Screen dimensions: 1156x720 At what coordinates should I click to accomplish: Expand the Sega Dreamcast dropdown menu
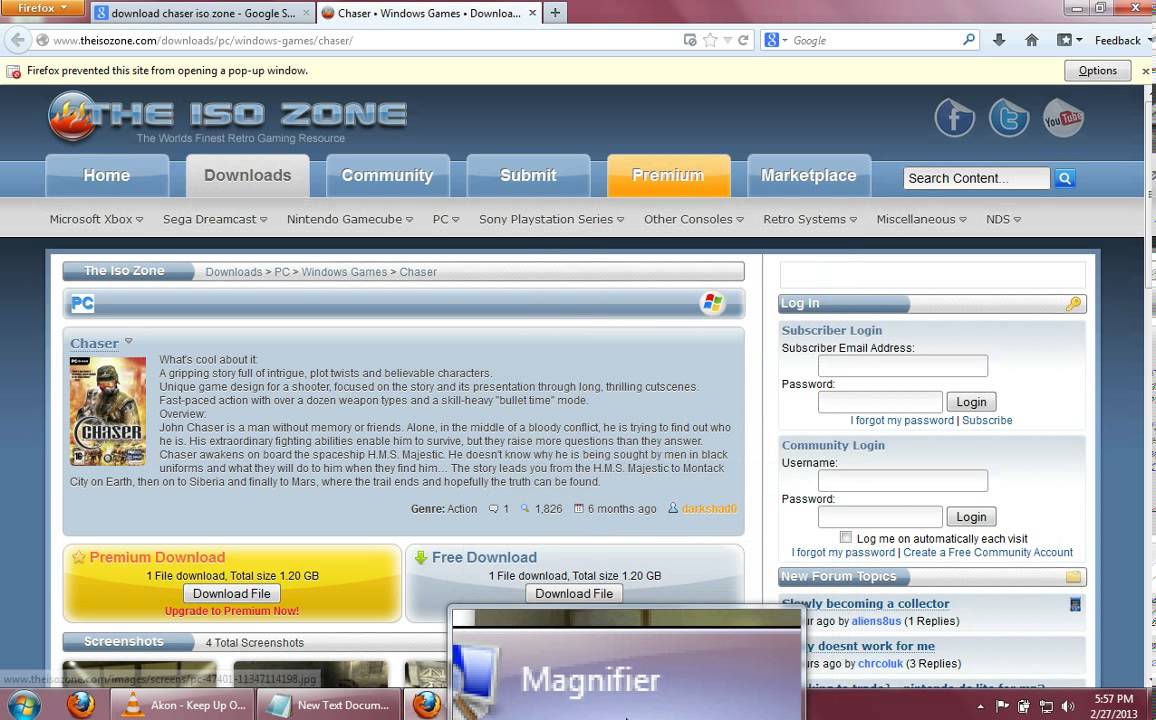(x=215, y=219)
